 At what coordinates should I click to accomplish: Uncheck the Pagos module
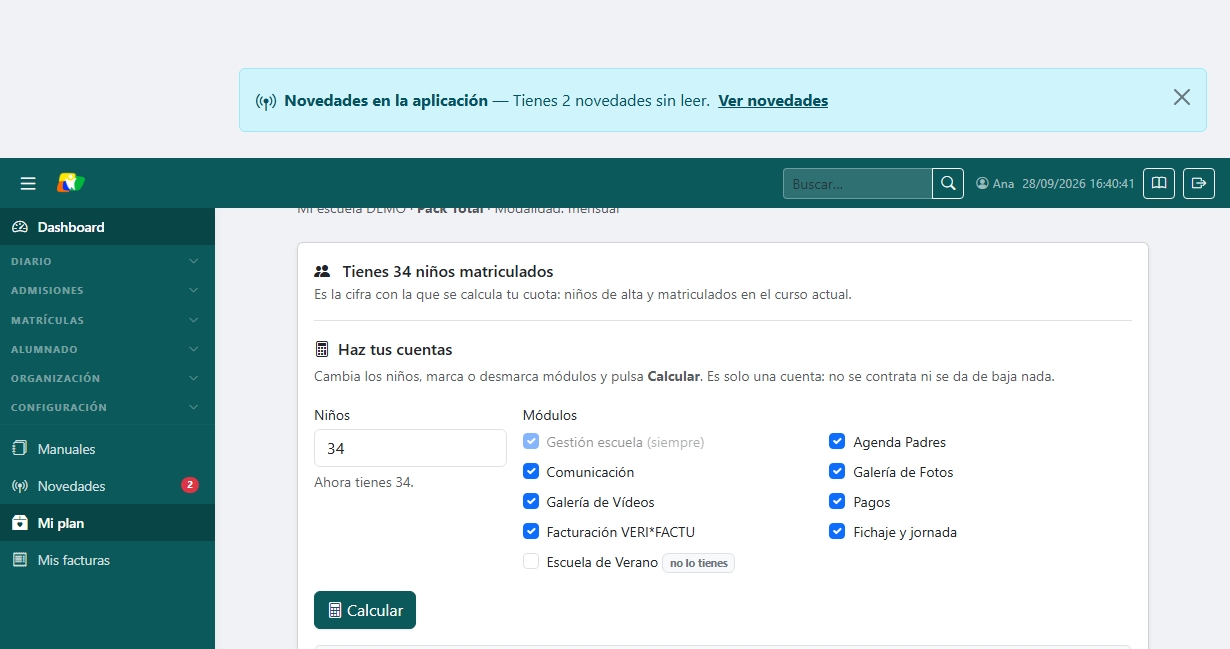pos(837,501)
